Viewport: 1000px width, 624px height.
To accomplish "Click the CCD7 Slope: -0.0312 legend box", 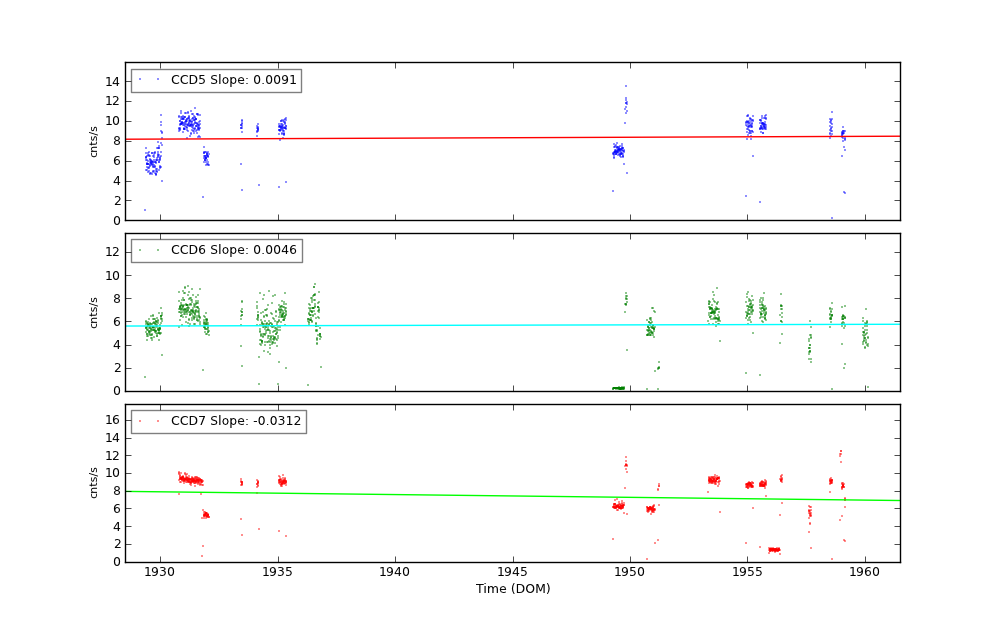I will click(x=218, y=421).
